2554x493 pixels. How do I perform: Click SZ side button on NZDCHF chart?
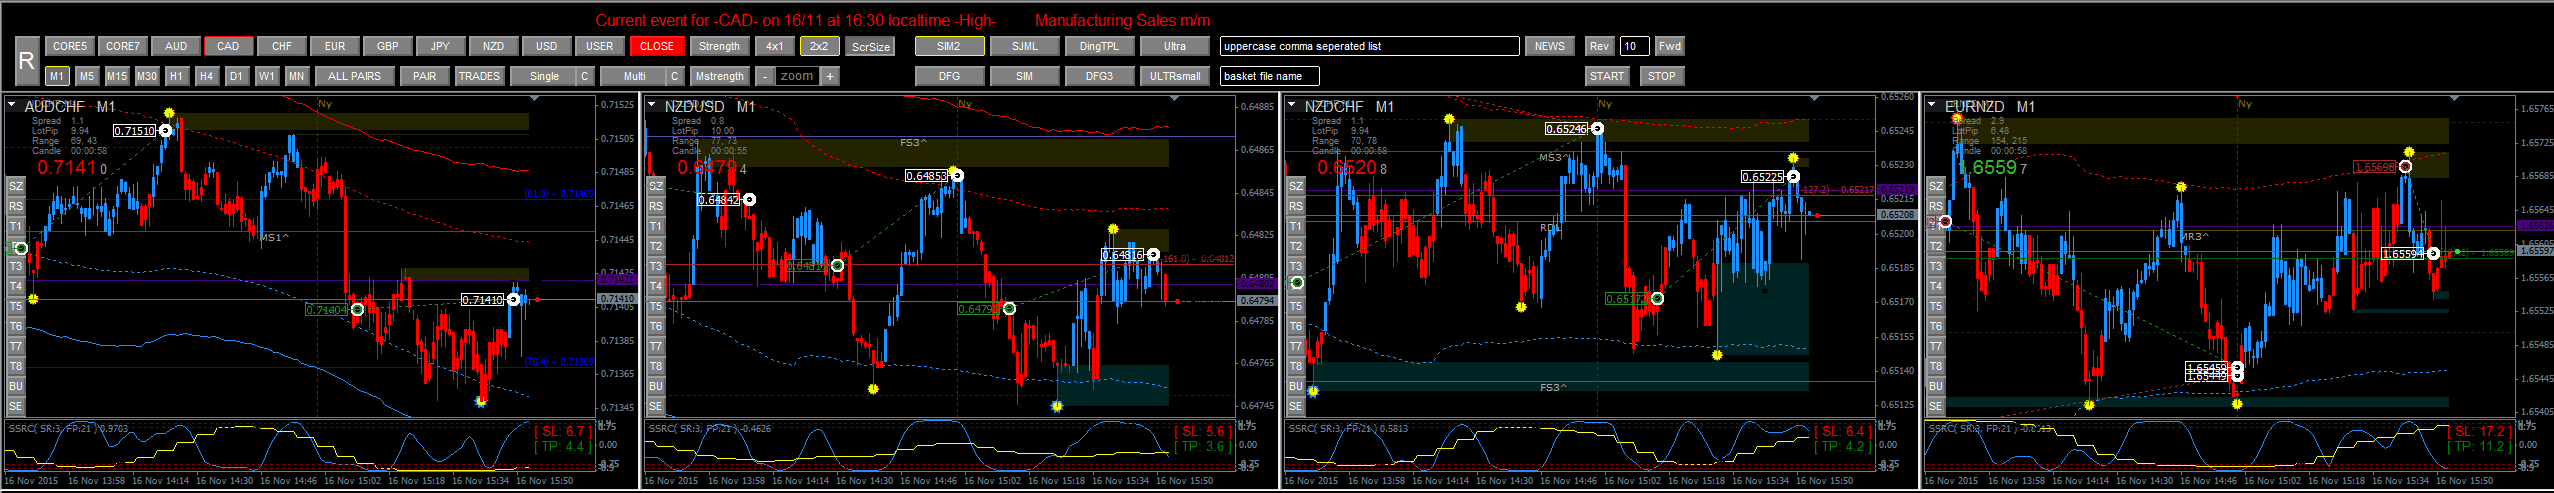coord(1296,186)
